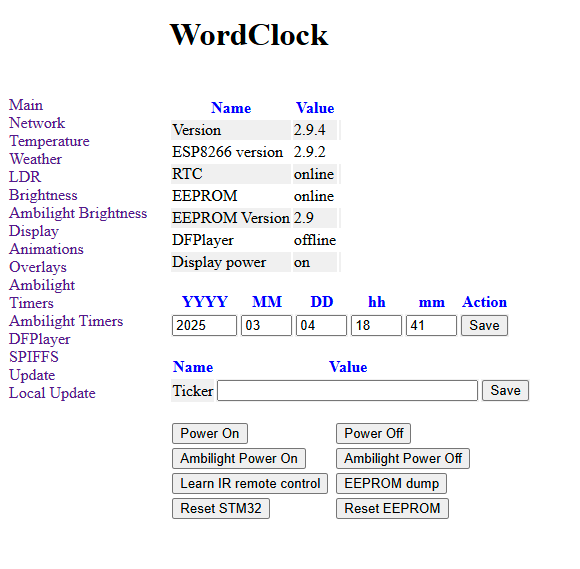Save the Ticker text
Screen dimensions: 580x569
point(505,391)
